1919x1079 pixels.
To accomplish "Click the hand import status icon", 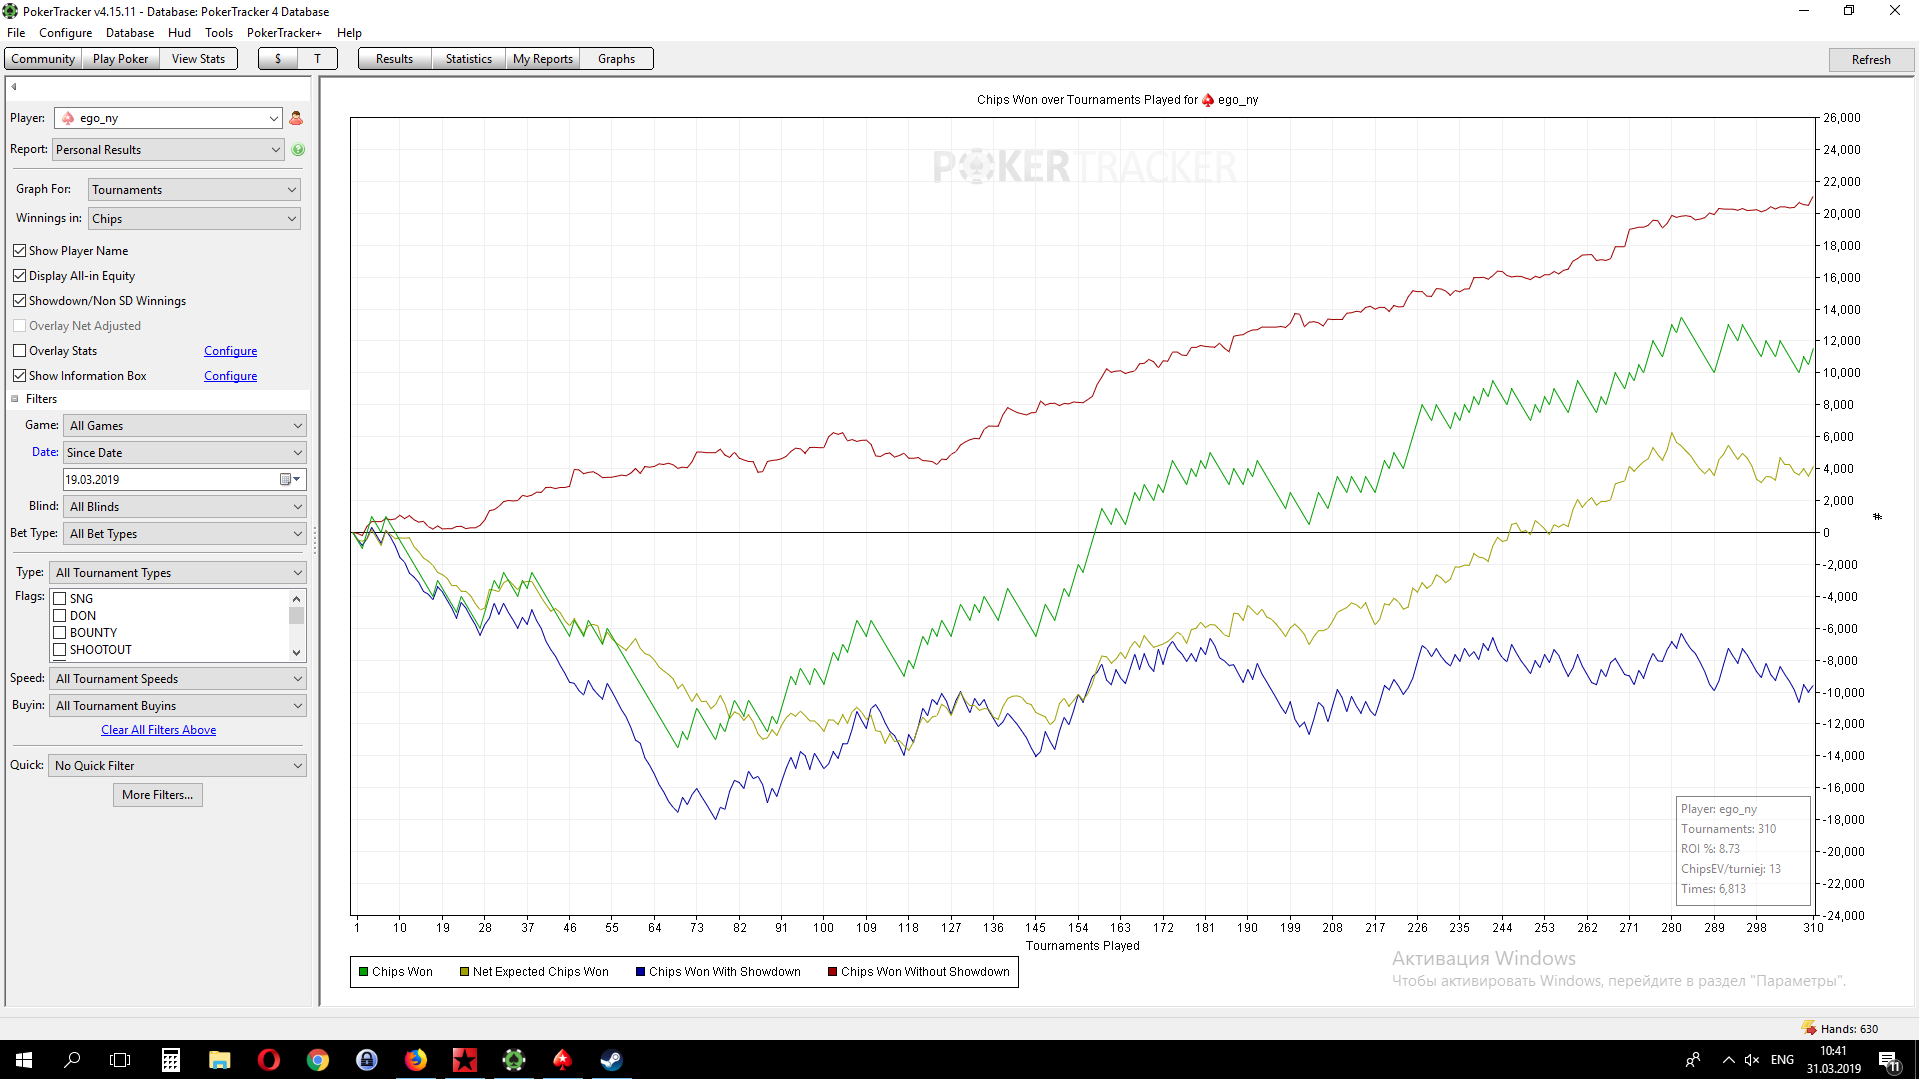I will (x=1809, y=1028).
